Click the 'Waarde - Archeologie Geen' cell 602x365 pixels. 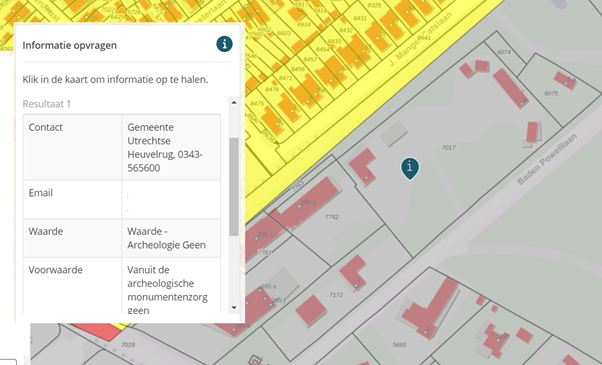[x=171, y=238]
